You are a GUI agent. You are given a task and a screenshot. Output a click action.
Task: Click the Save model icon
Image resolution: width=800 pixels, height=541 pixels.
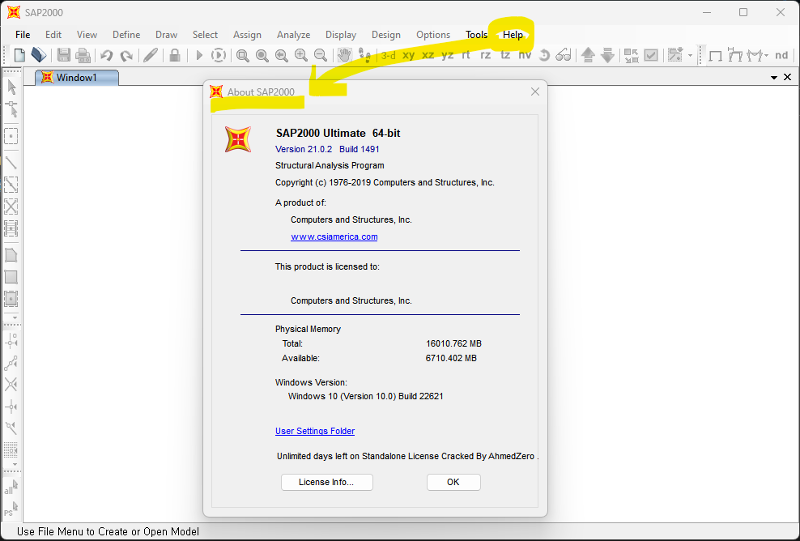[64, 55]
